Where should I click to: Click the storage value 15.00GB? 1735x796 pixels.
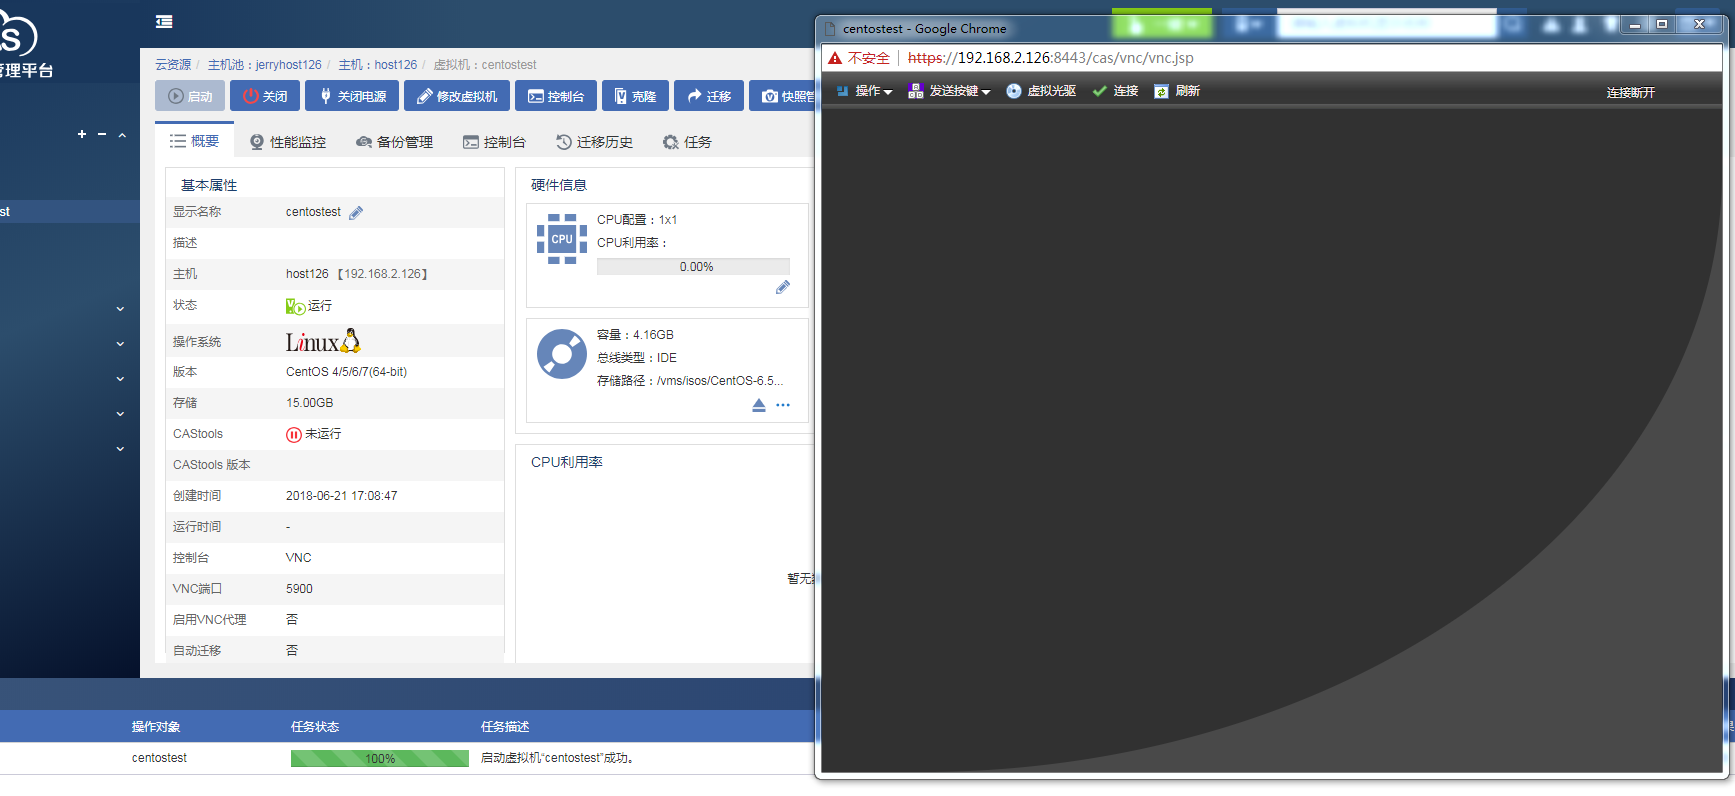point(310,403)
